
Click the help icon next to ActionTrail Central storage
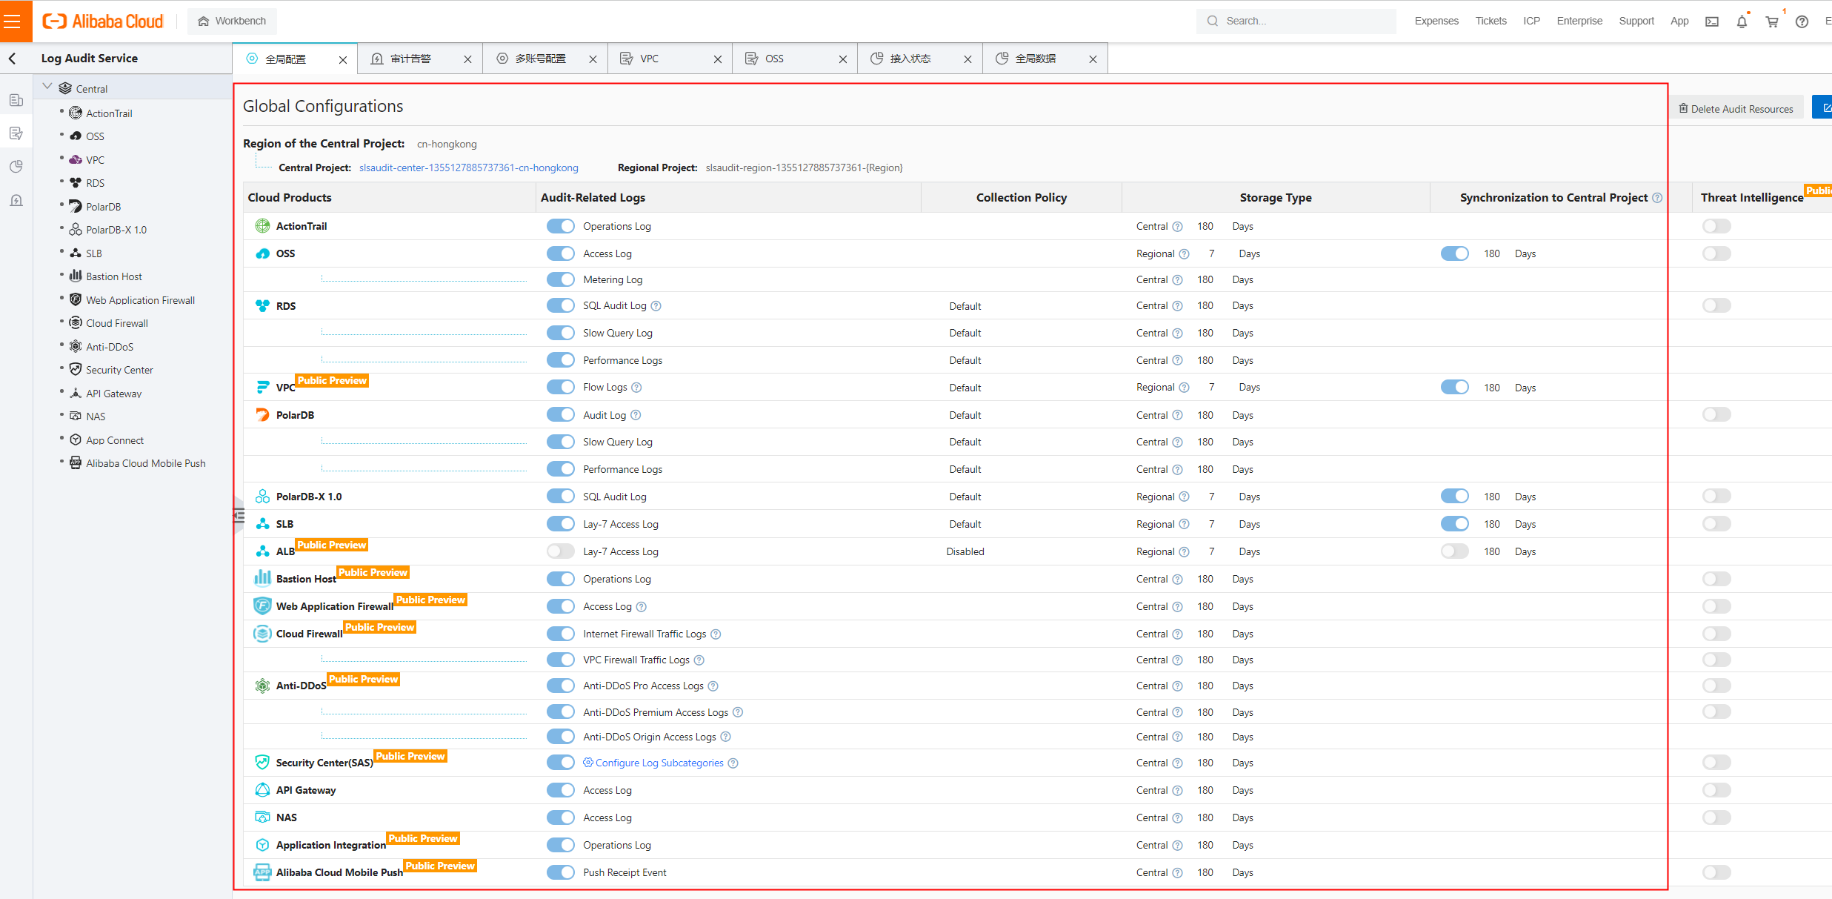[x=1177, y=226]
